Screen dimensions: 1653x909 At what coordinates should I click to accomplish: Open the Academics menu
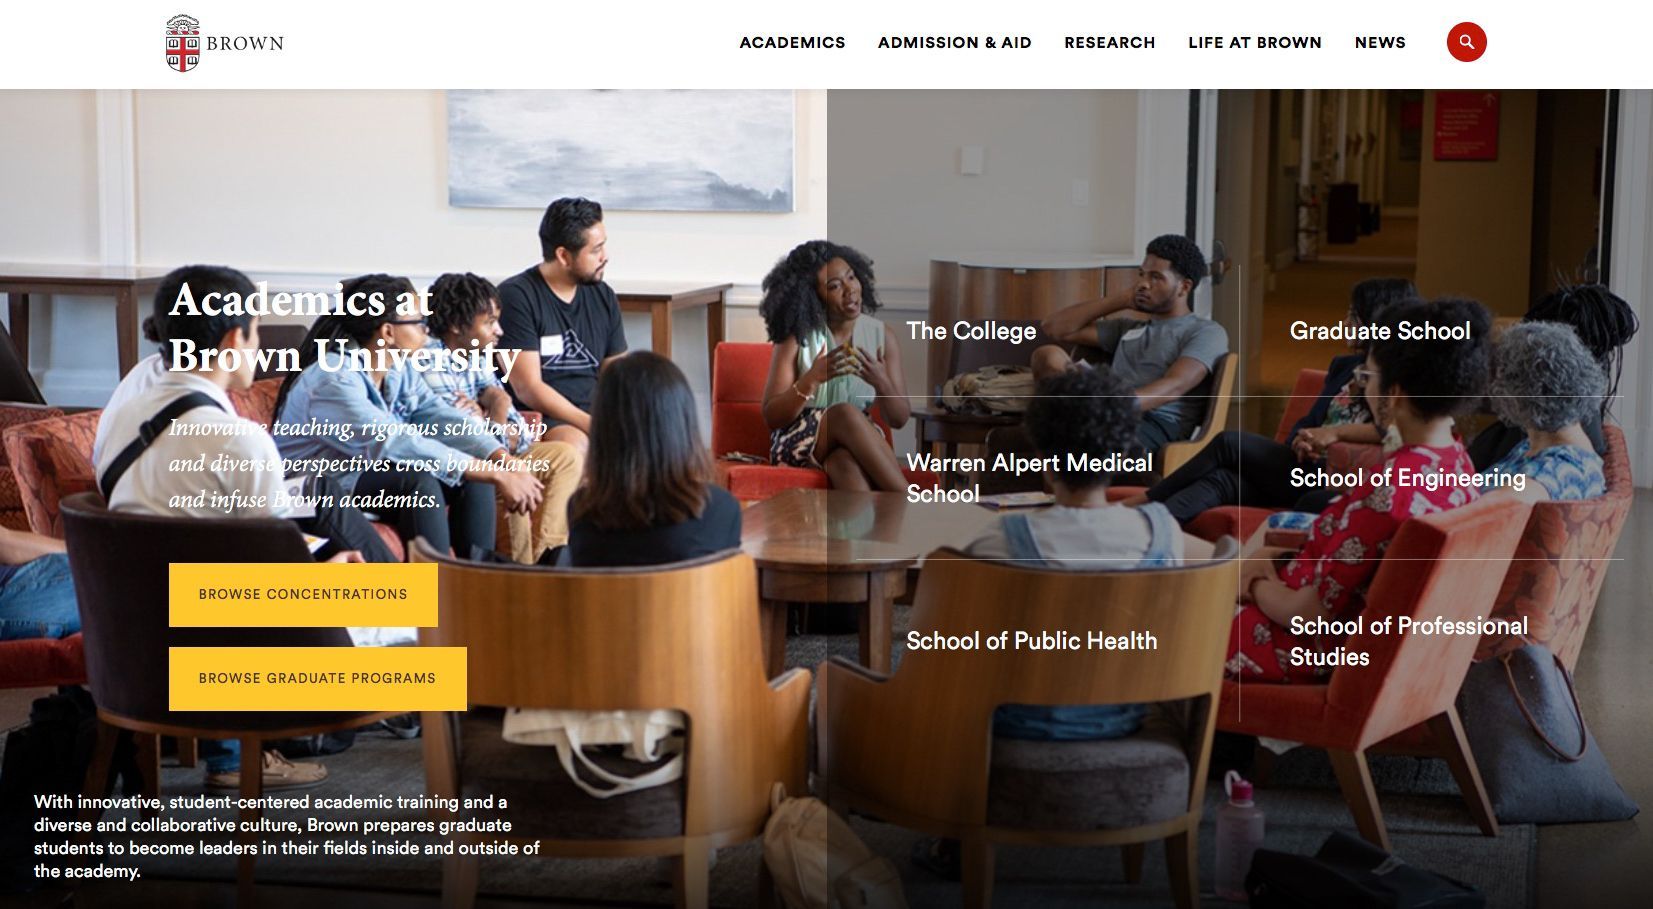(792, 42)
